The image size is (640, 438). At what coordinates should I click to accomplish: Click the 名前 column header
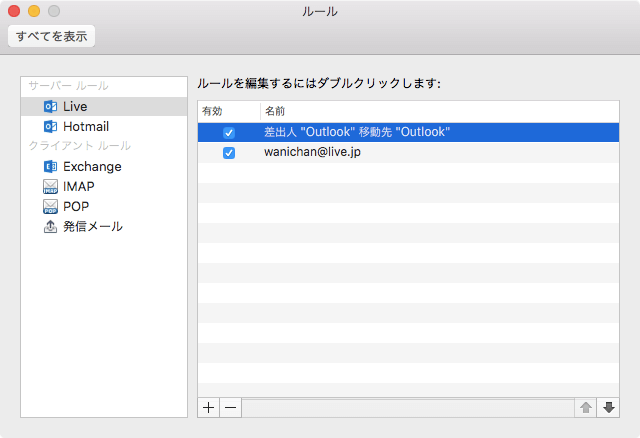pos(440,111)
